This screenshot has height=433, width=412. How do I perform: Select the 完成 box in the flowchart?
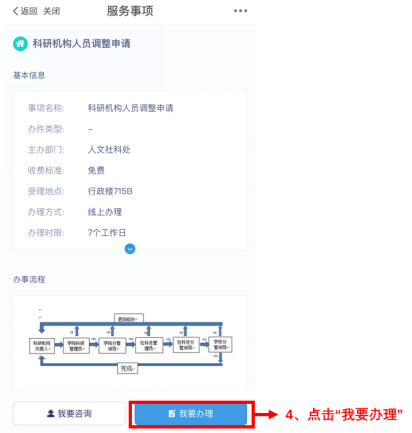click(x=127, y=368)
